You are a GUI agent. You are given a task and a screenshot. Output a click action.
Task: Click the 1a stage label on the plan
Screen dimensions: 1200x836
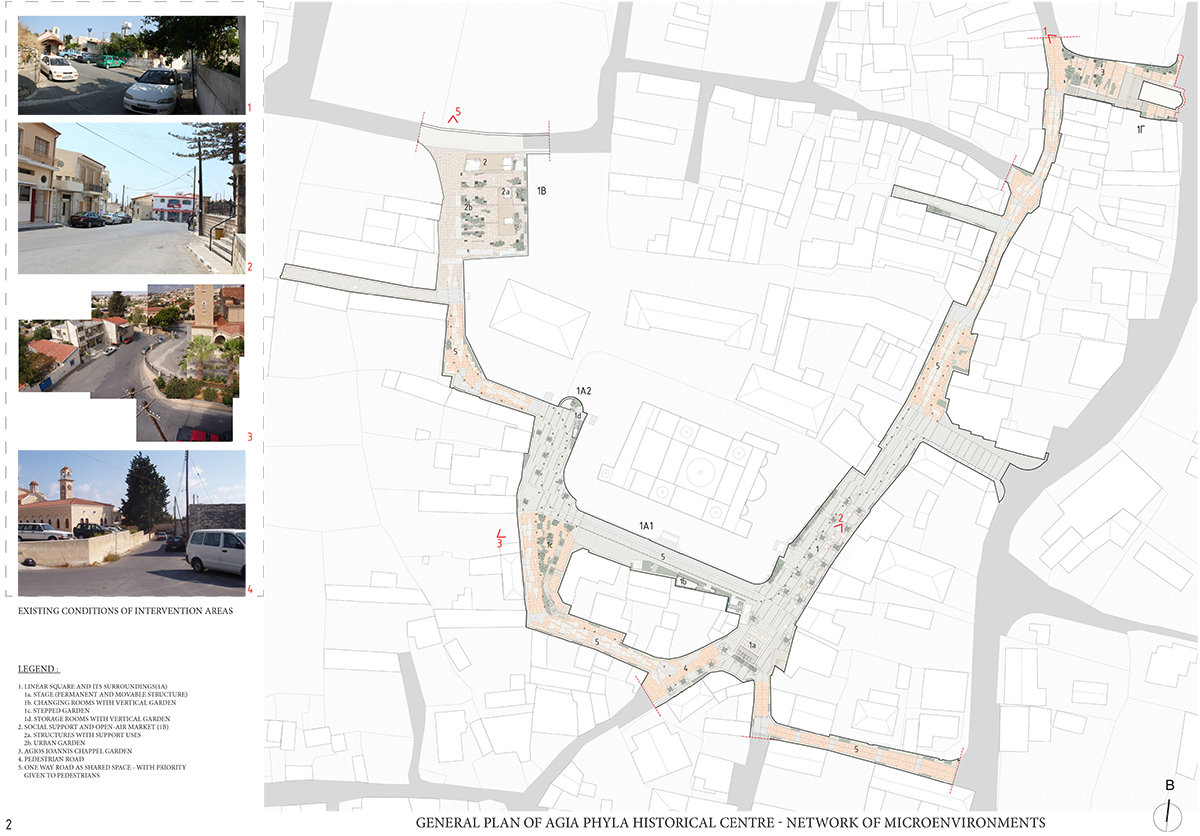pyautogui.click(x=754, y=646)
